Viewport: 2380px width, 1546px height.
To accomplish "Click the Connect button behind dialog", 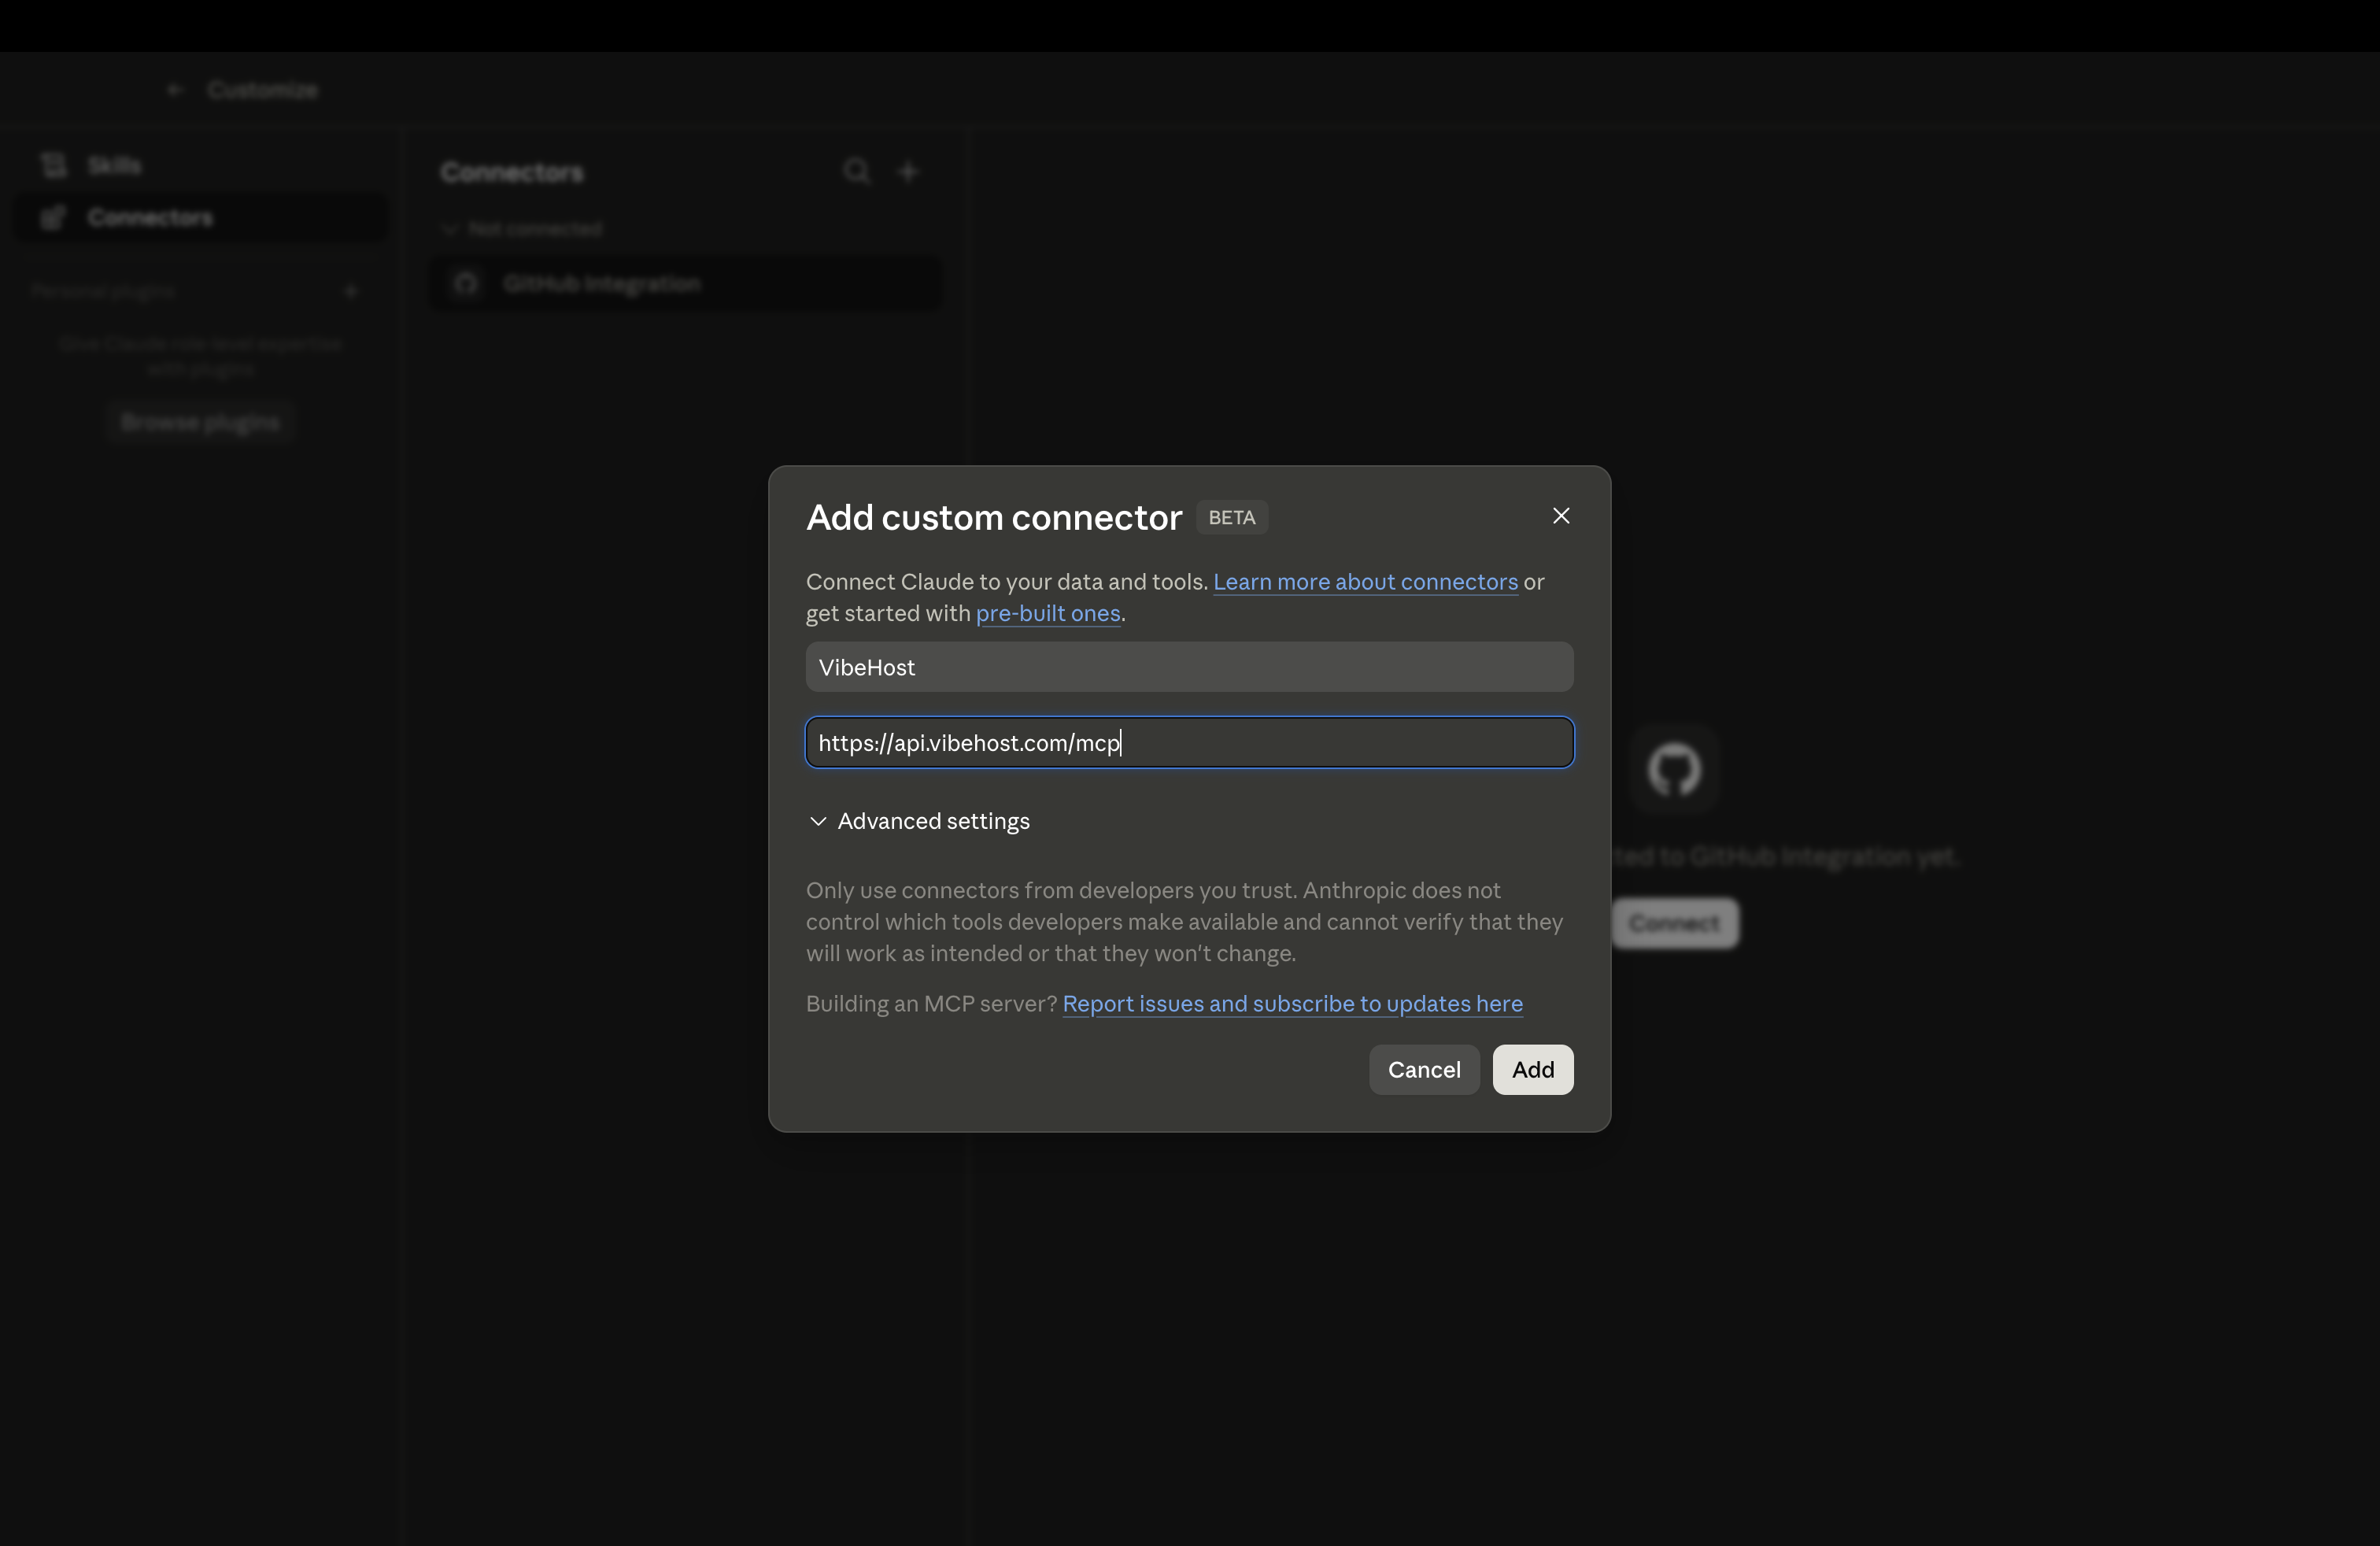I will point(1675,923).
